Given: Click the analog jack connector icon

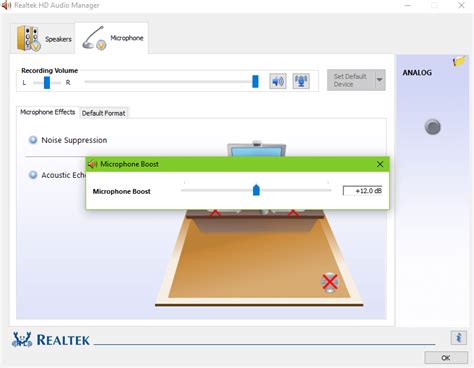Looking at the screenshot, I should pos(433,127).
